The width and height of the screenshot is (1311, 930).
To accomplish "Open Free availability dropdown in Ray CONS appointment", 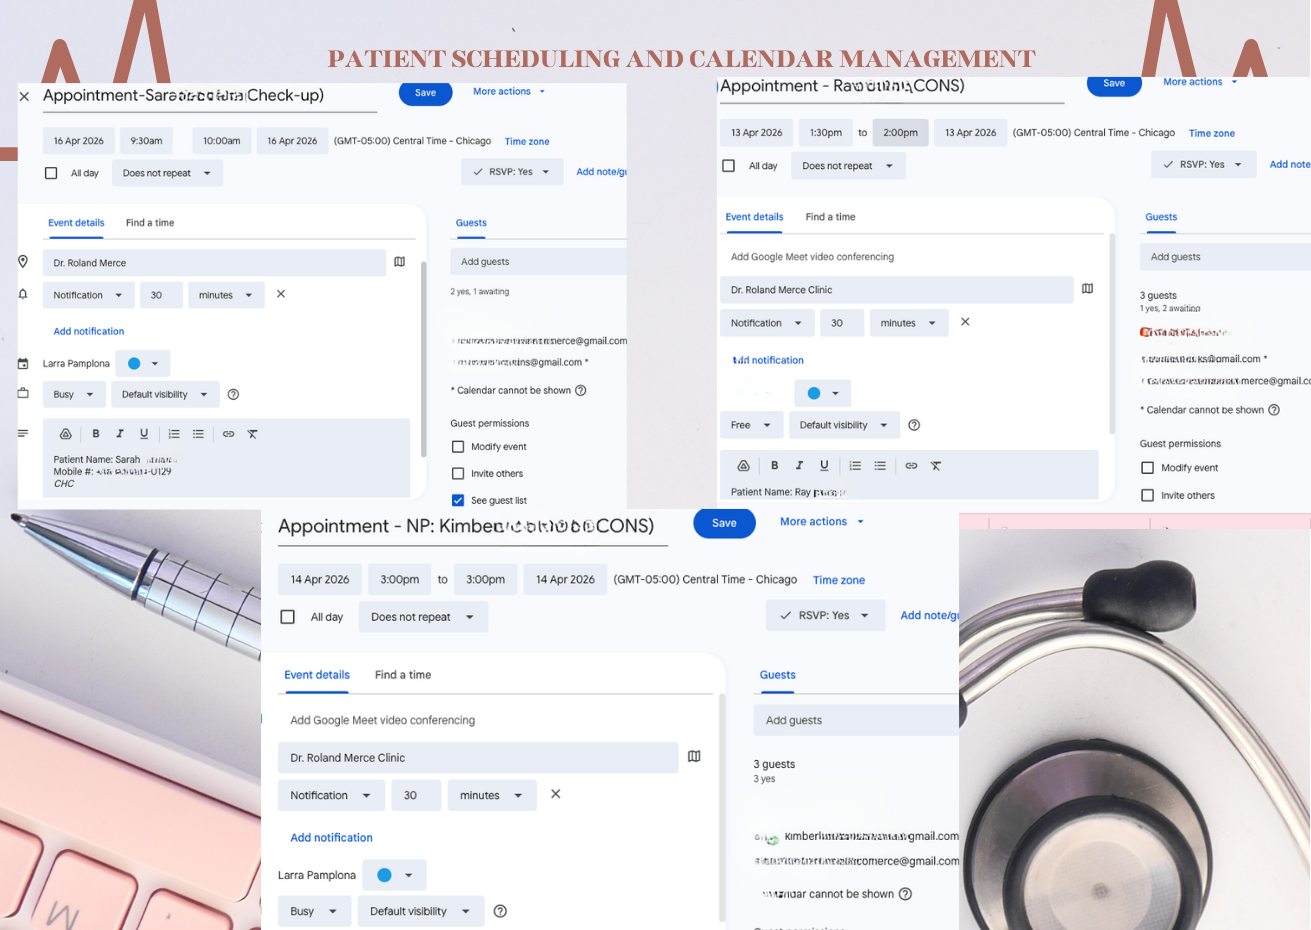I will 751,425.
